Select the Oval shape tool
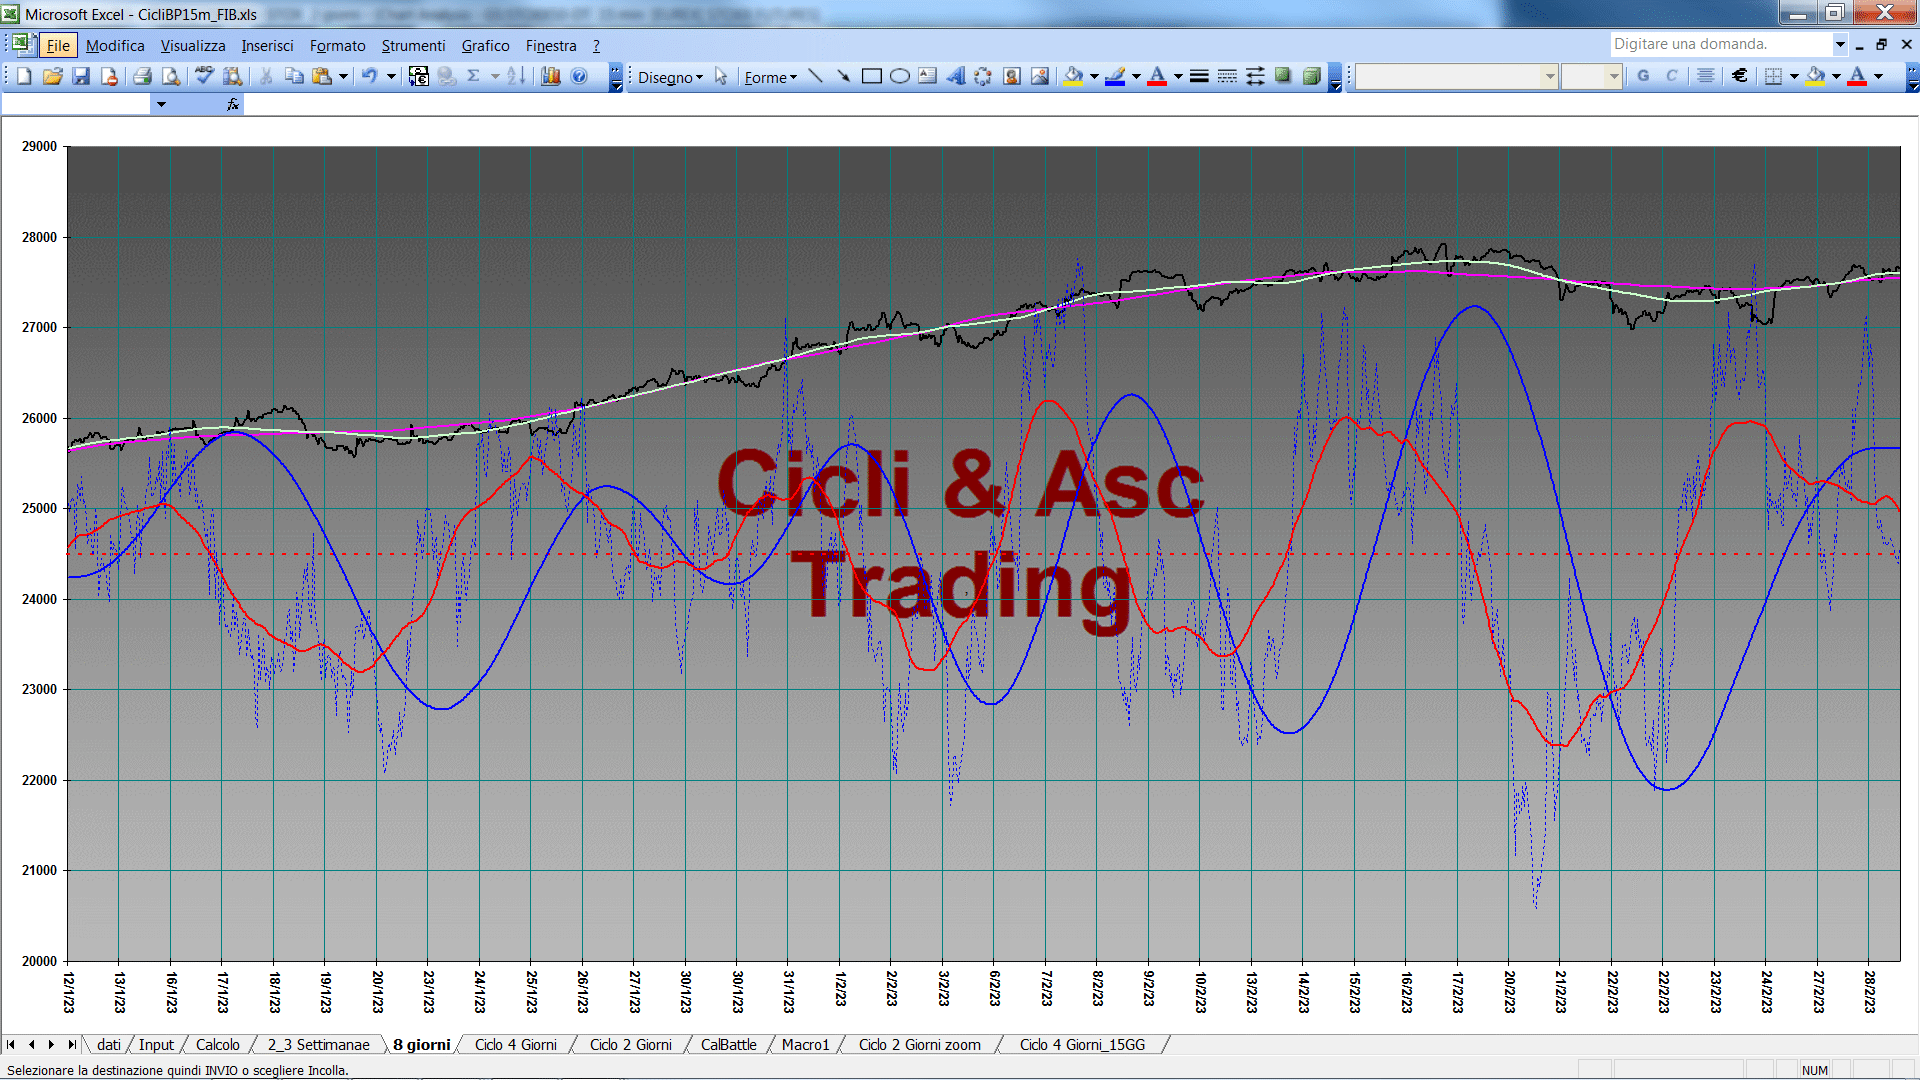Screen dimensions: 1920x1080 [900, 77]
